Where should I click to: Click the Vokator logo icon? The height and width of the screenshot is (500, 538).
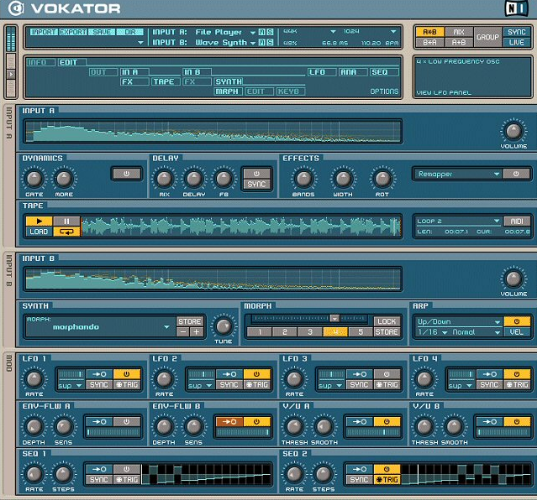pos(16,8)
